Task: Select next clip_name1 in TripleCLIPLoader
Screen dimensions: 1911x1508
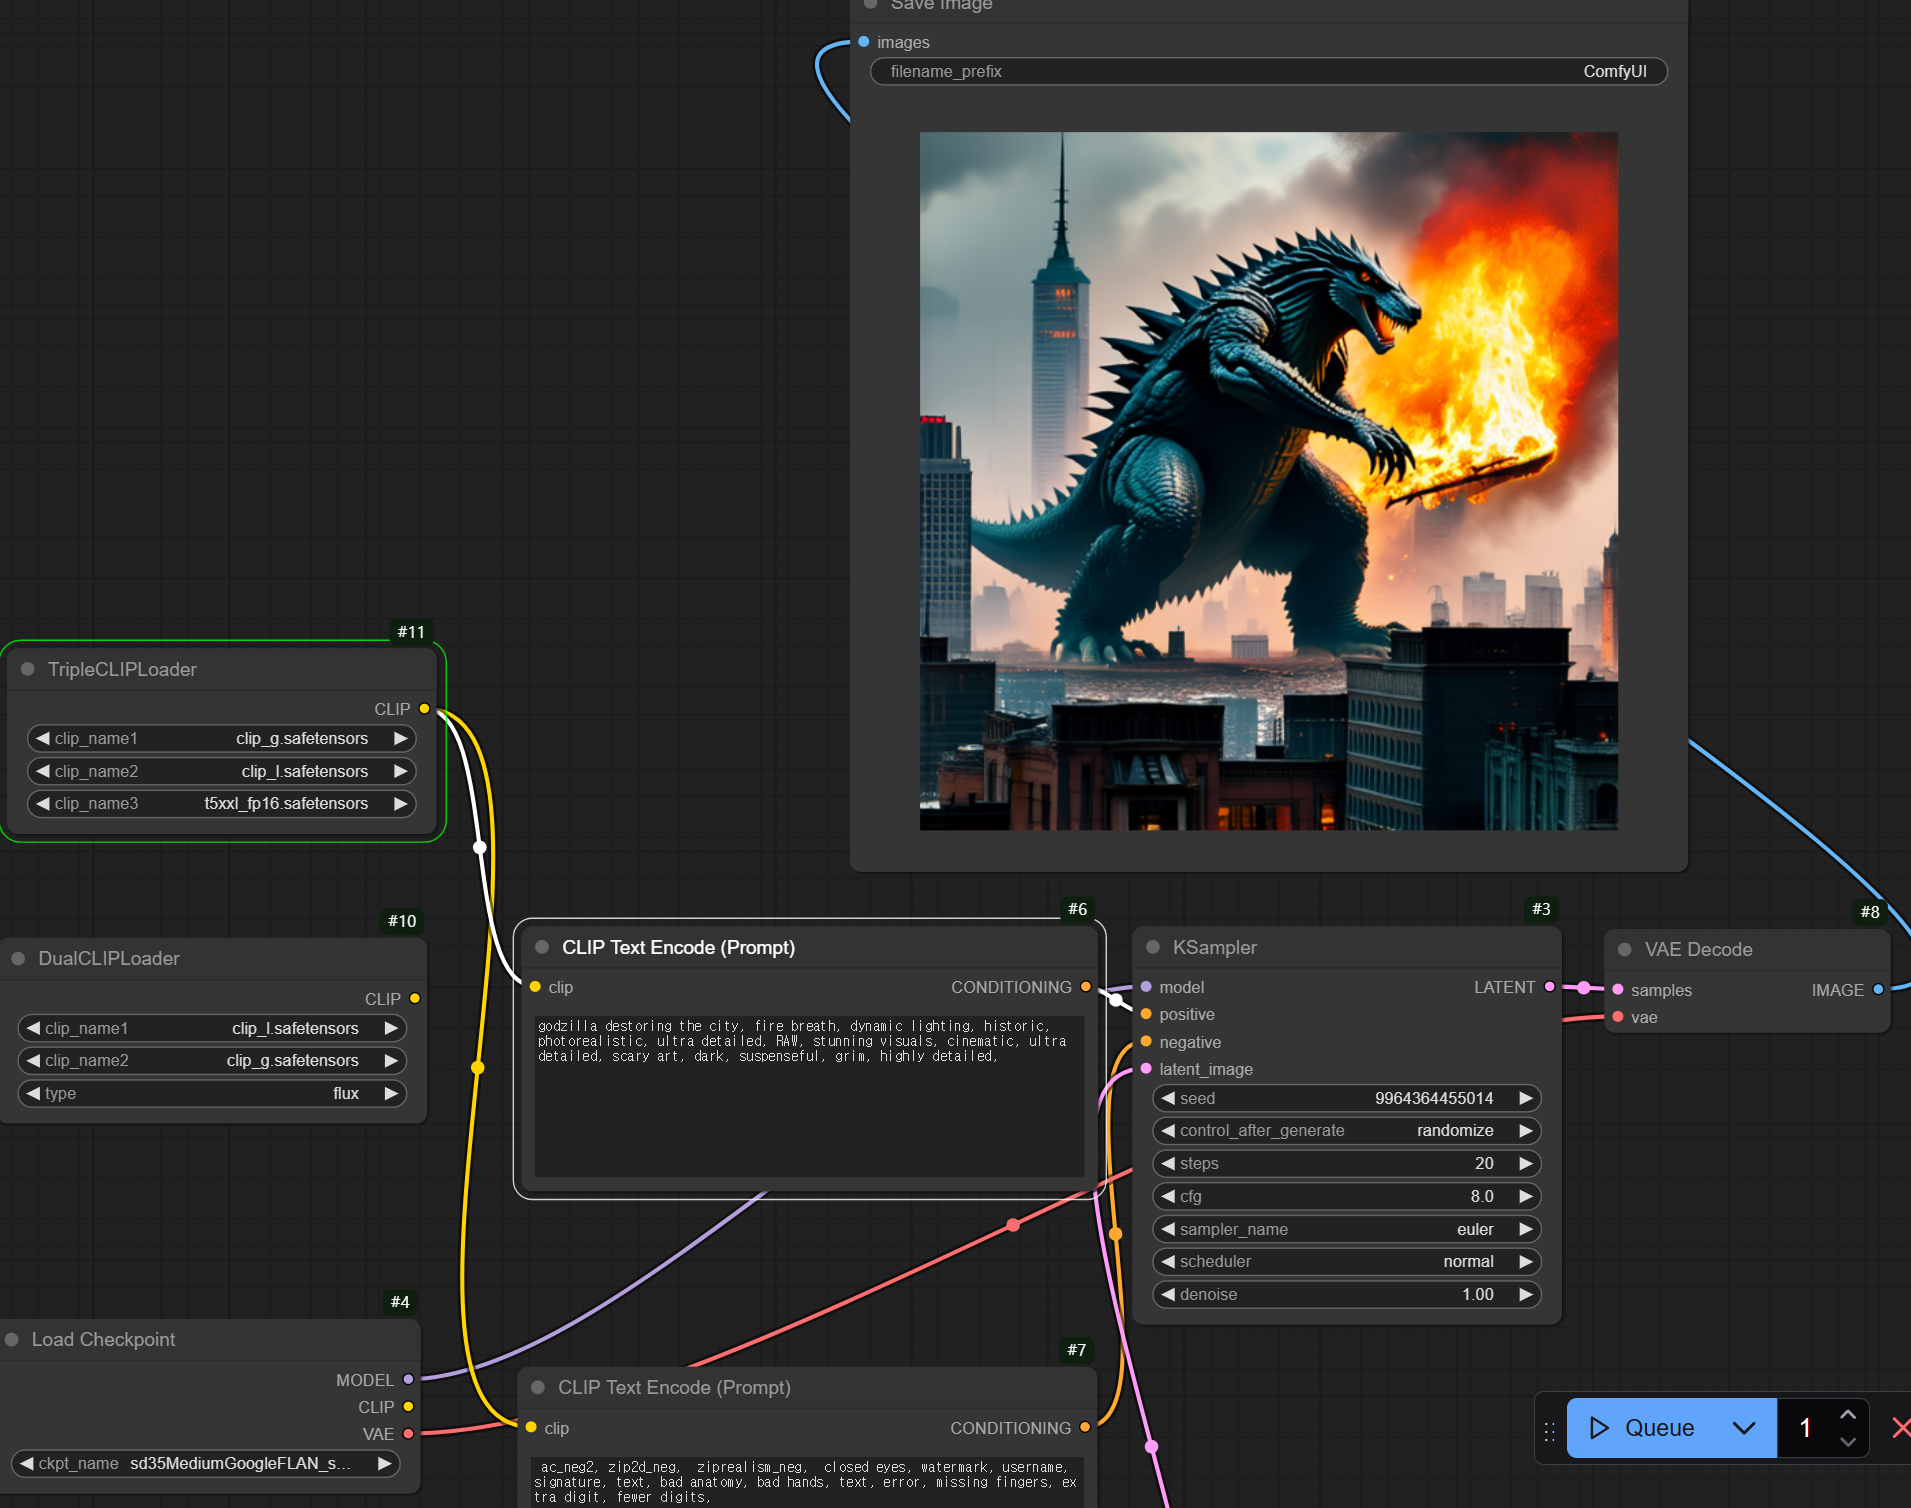Action: pyautogui.click(x=400, y=738)
